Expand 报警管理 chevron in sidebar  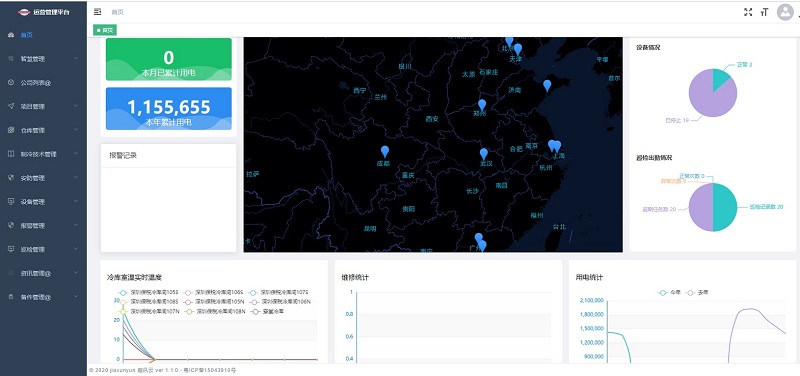76,225
